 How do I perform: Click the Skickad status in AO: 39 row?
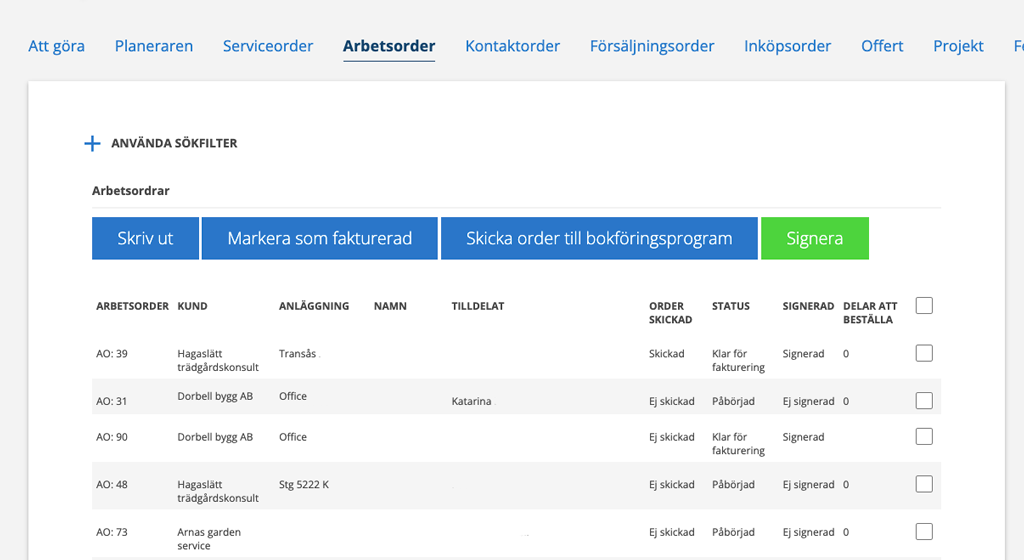666,354
